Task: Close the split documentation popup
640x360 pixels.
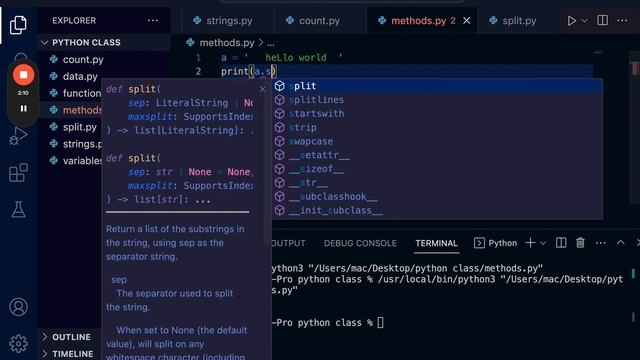Action: click(x=262, y=89)
